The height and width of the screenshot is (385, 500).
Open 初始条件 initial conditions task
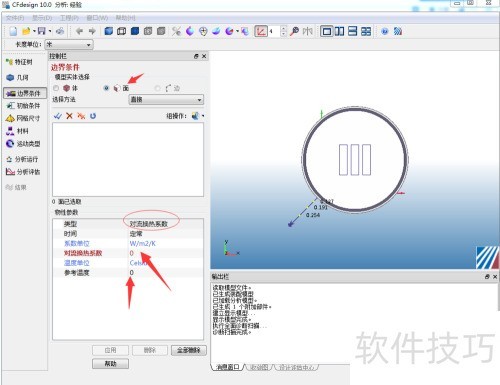(x=23, y=106)
